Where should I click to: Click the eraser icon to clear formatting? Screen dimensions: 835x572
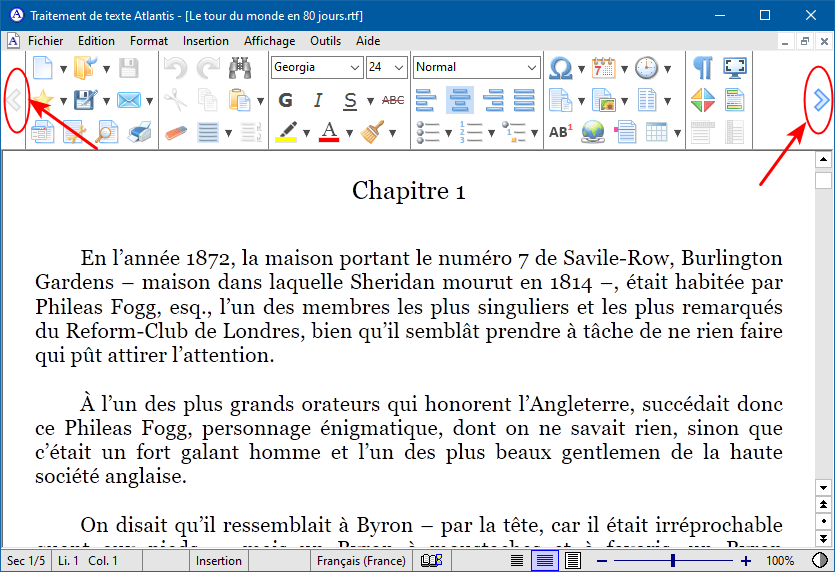[x=176, y=132]
